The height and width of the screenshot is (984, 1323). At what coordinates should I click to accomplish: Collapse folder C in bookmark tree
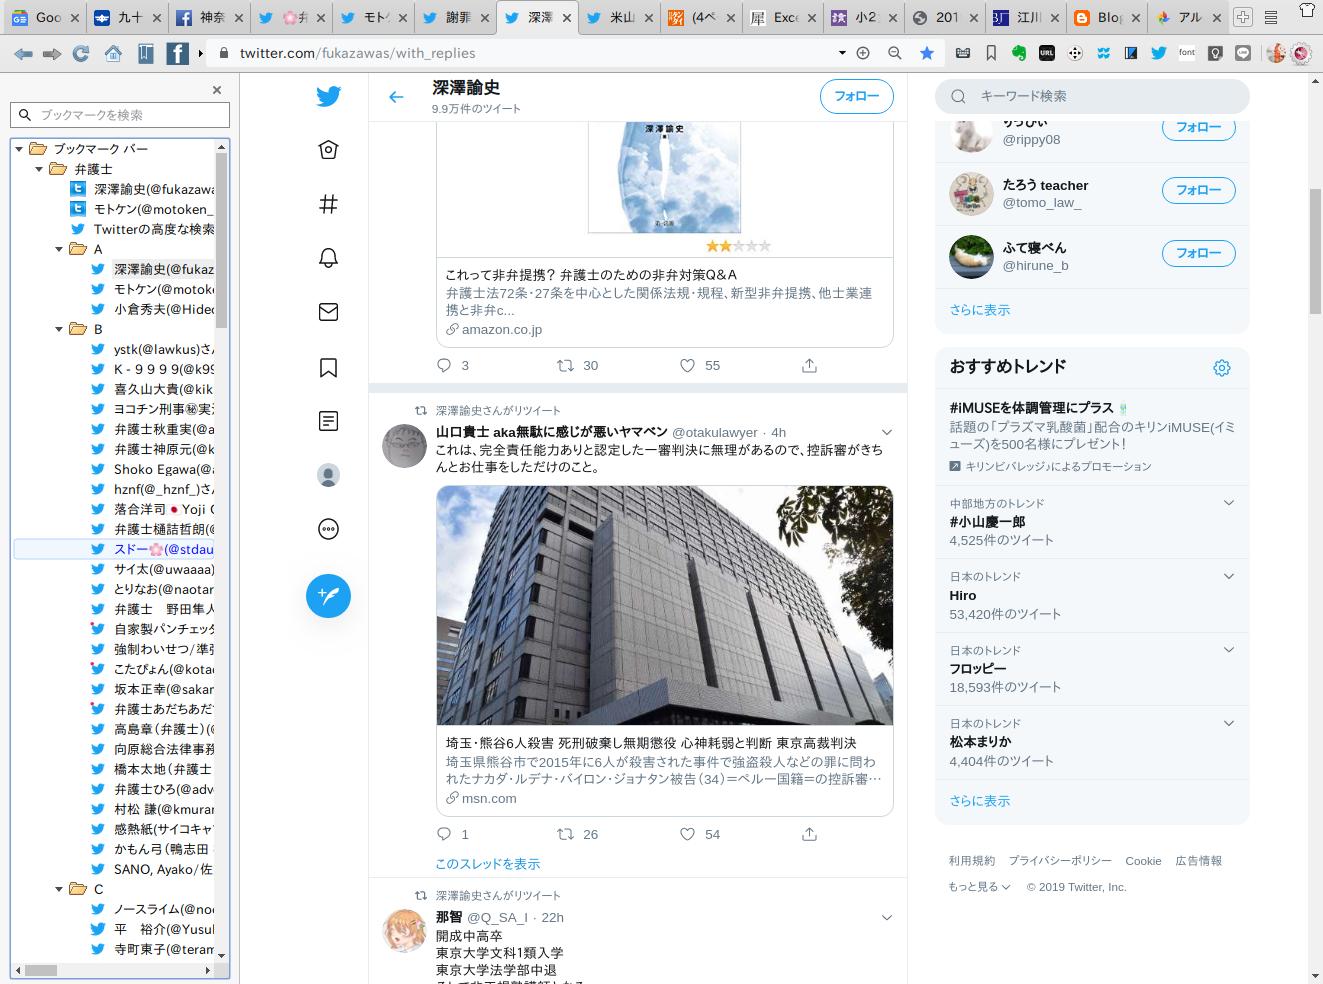pyautogui.click(x=59, y=889)
